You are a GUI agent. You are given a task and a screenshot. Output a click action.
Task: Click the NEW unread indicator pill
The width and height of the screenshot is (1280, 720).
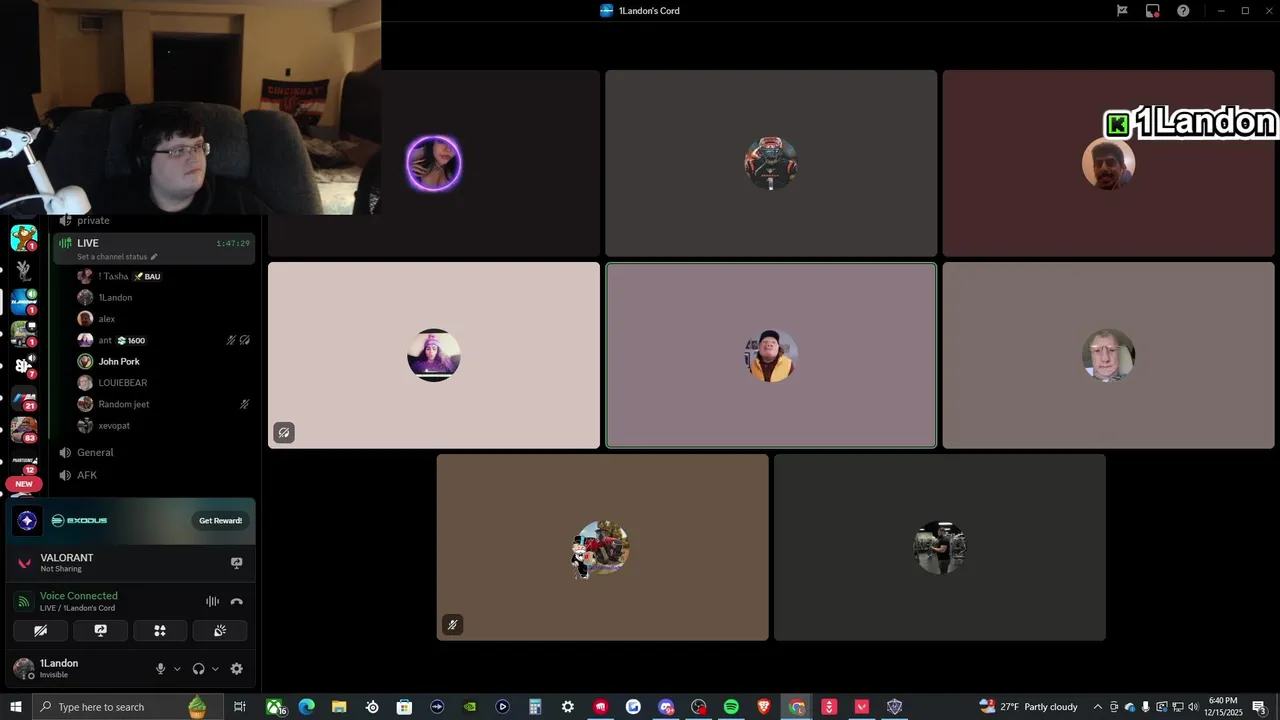click(x=24, y=484)
